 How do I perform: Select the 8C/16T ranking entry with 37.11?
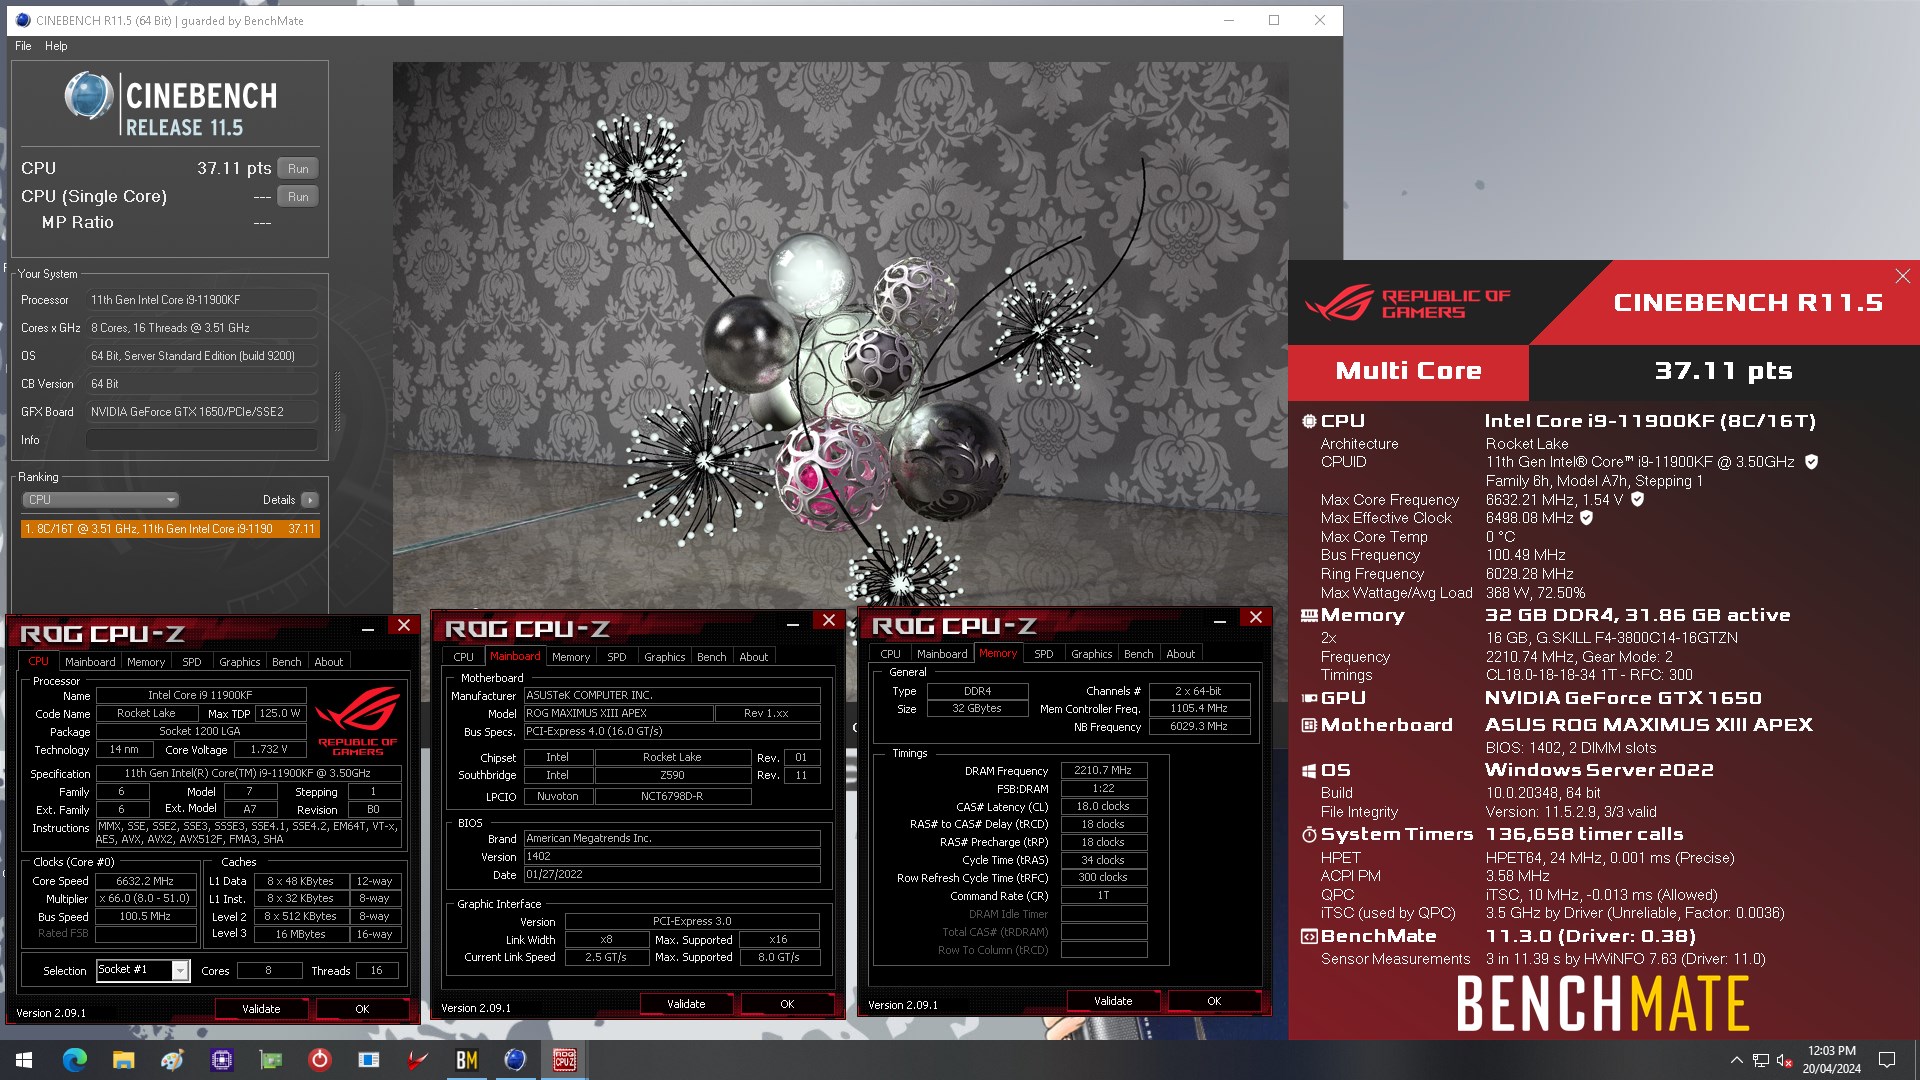click(170, 529)
